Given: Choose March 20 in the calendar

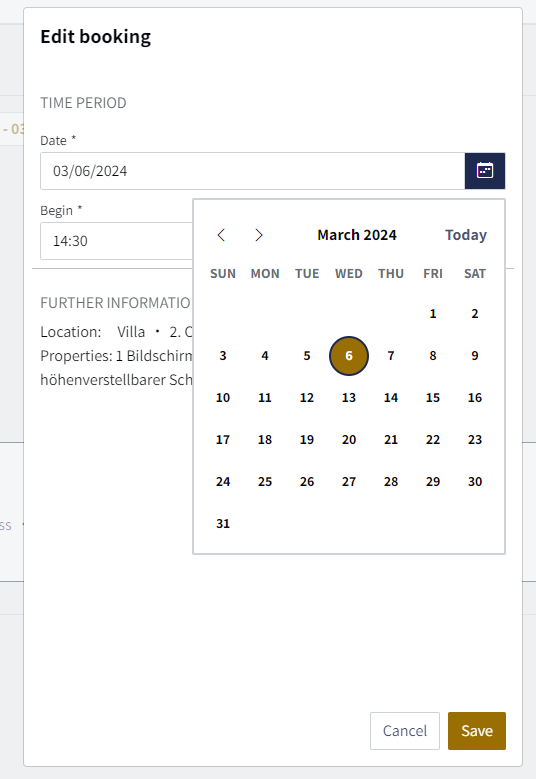Looking at the screenshot, I should coord(349,440).
